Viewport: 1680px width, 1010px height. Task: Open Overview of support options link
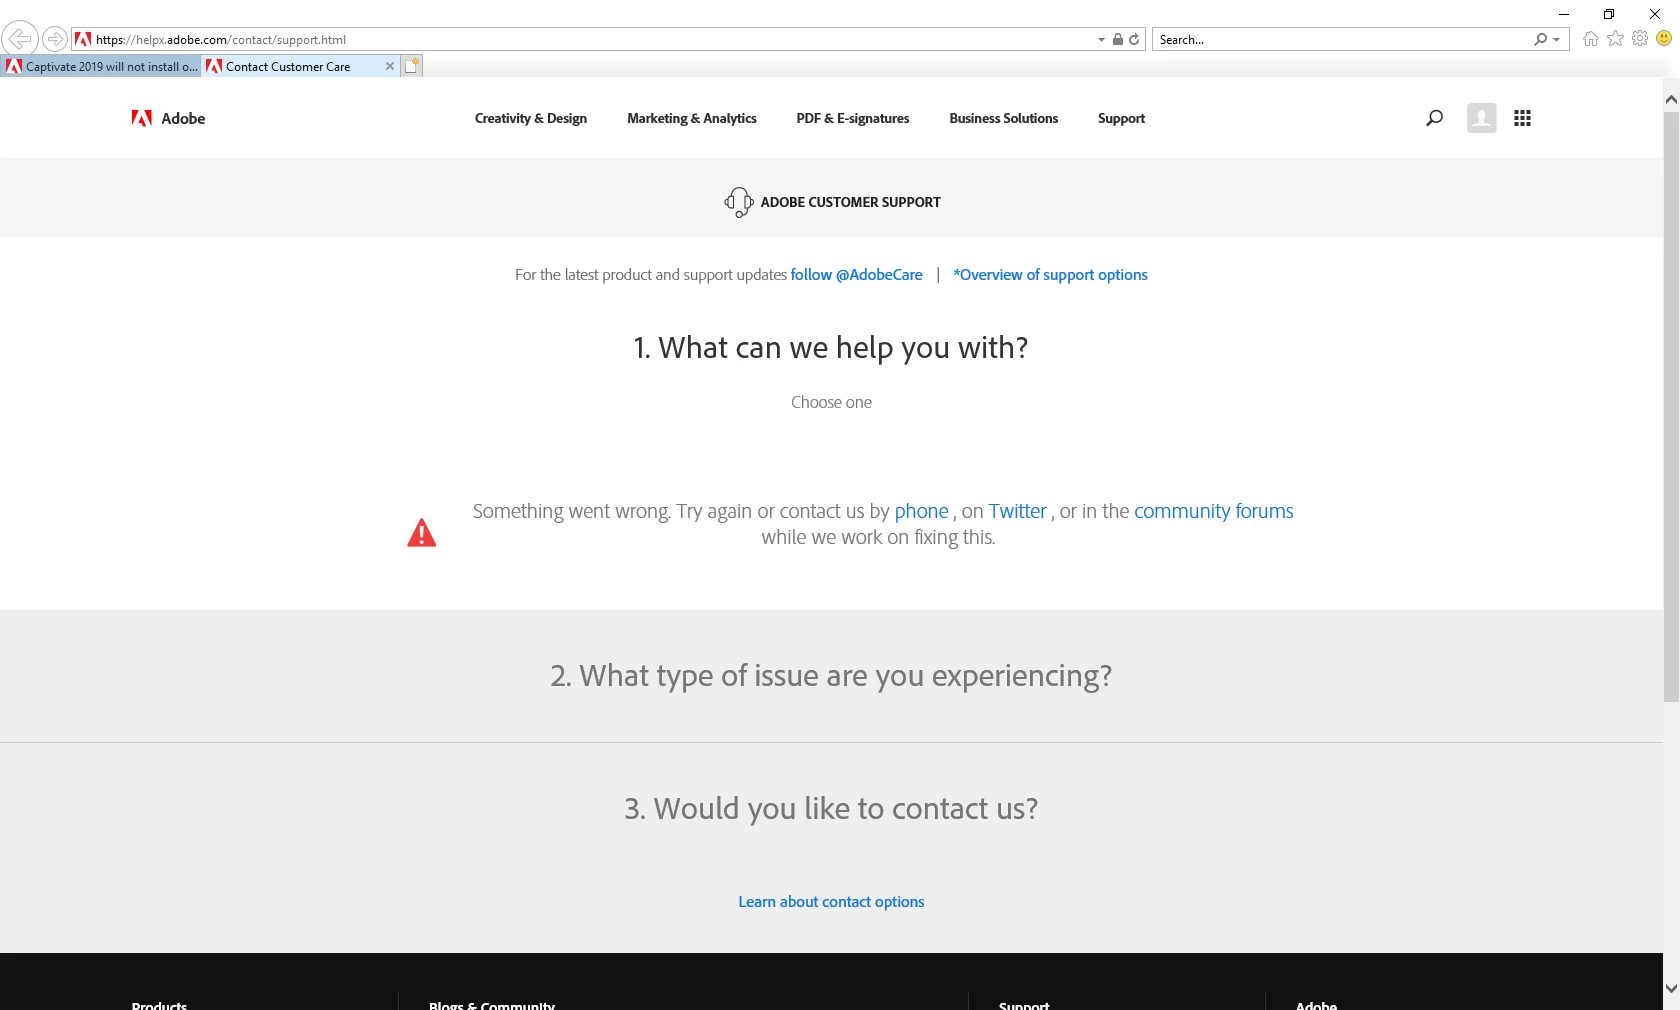pos(1050,275)
